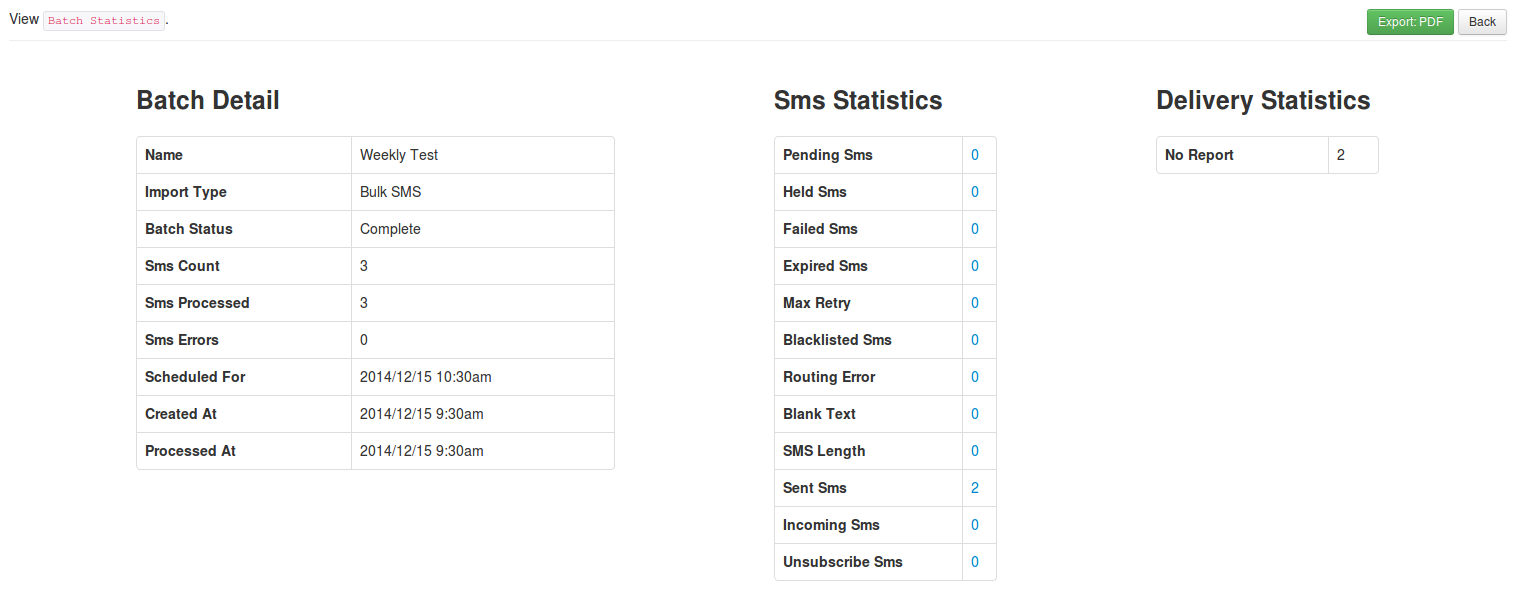Open the Expired Sms count link

[975, 266]
